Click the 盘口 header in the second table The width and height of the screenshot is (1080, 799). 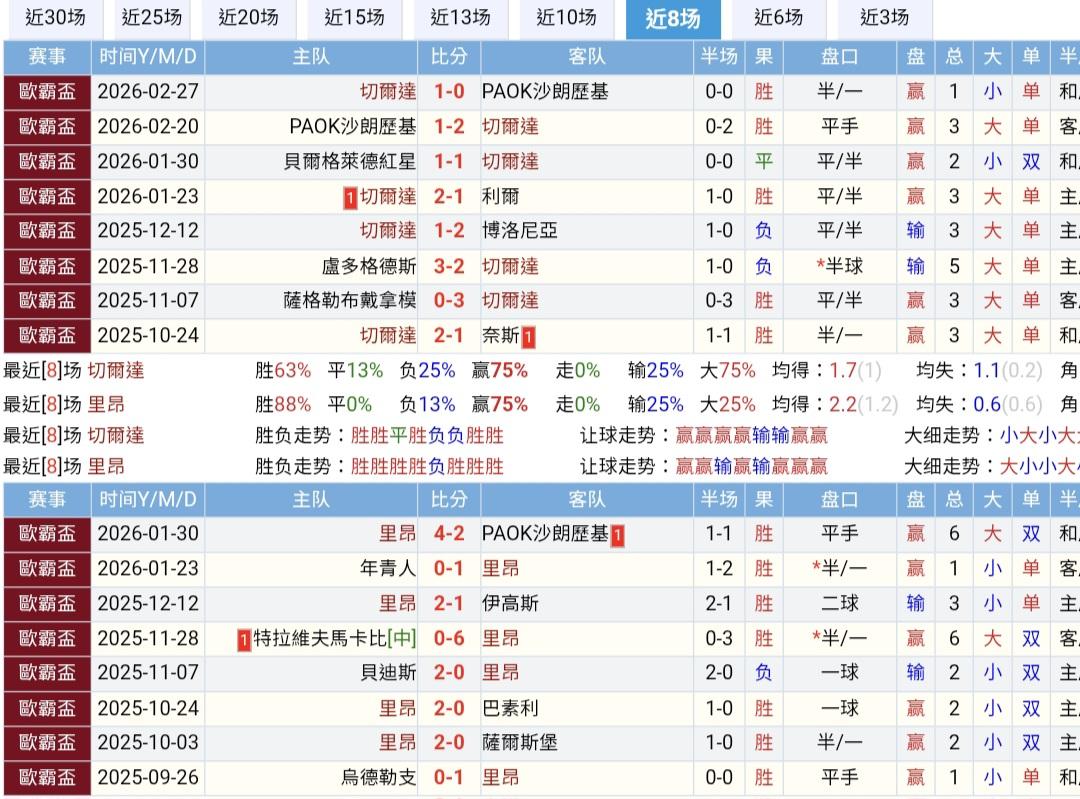pos(840,499)
